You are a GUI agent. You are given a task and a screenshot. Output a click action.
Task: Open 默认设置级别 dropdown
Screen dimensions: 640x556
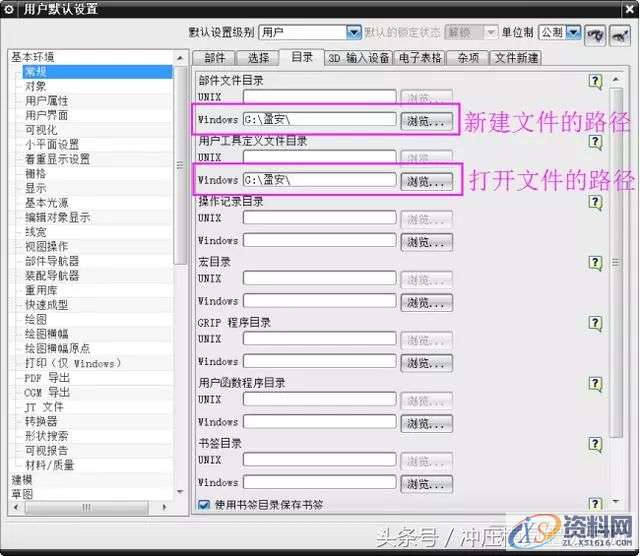coord(353,32)
